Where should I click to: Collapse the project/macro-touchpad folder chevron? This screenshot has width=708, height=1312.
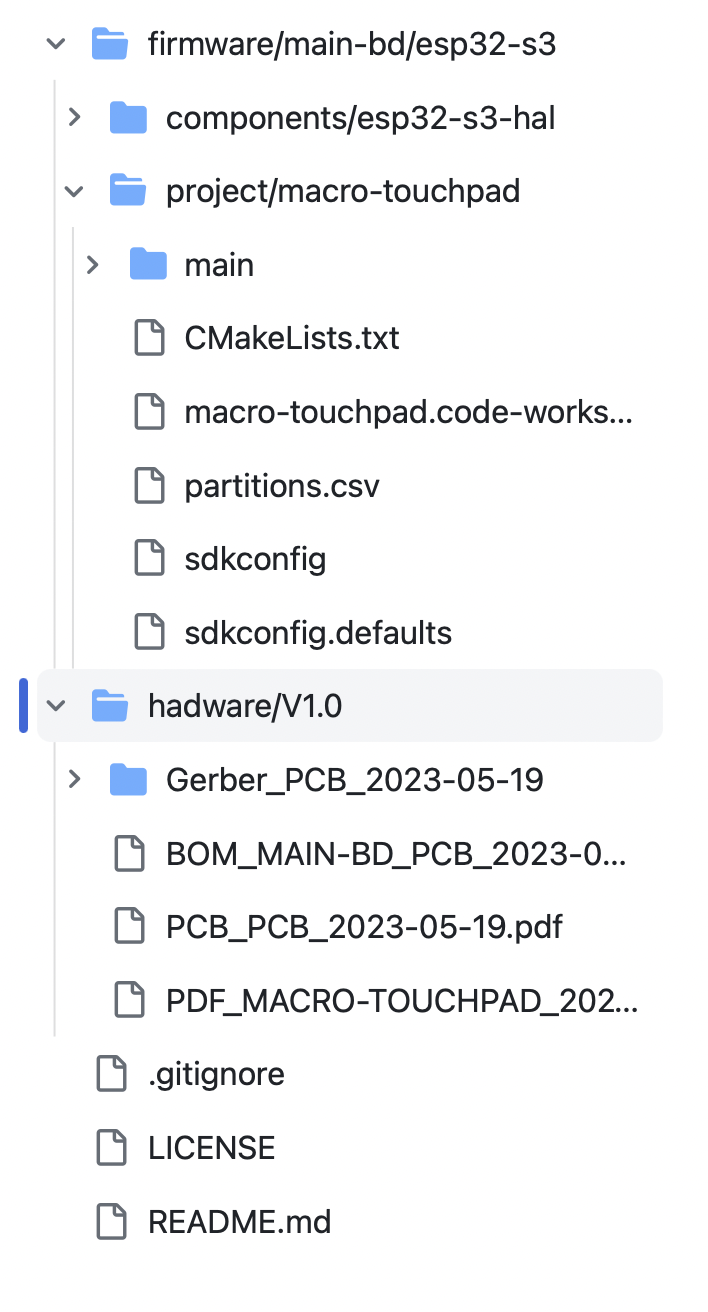74,191
